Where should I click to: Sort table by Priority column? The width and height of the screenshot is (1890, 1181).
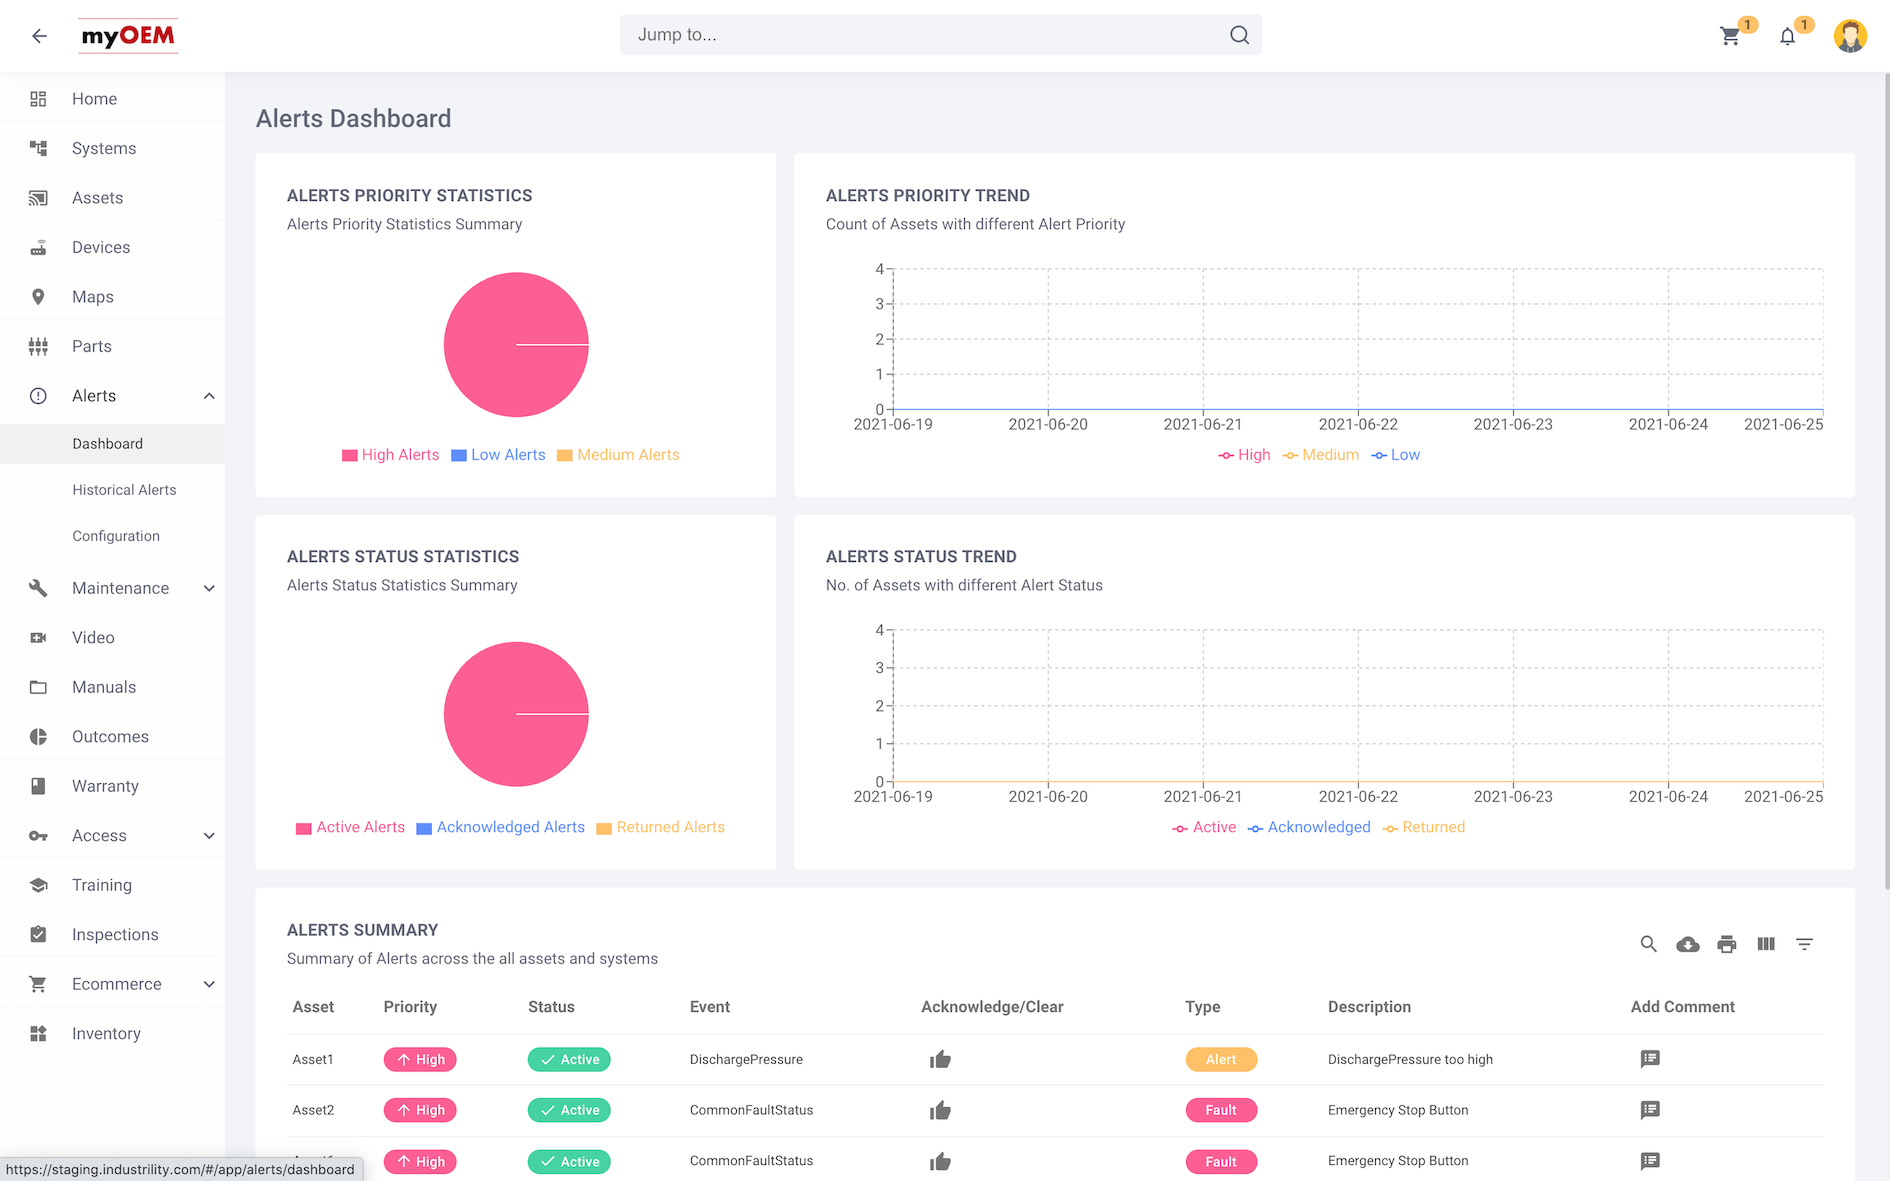(410, 1007)
